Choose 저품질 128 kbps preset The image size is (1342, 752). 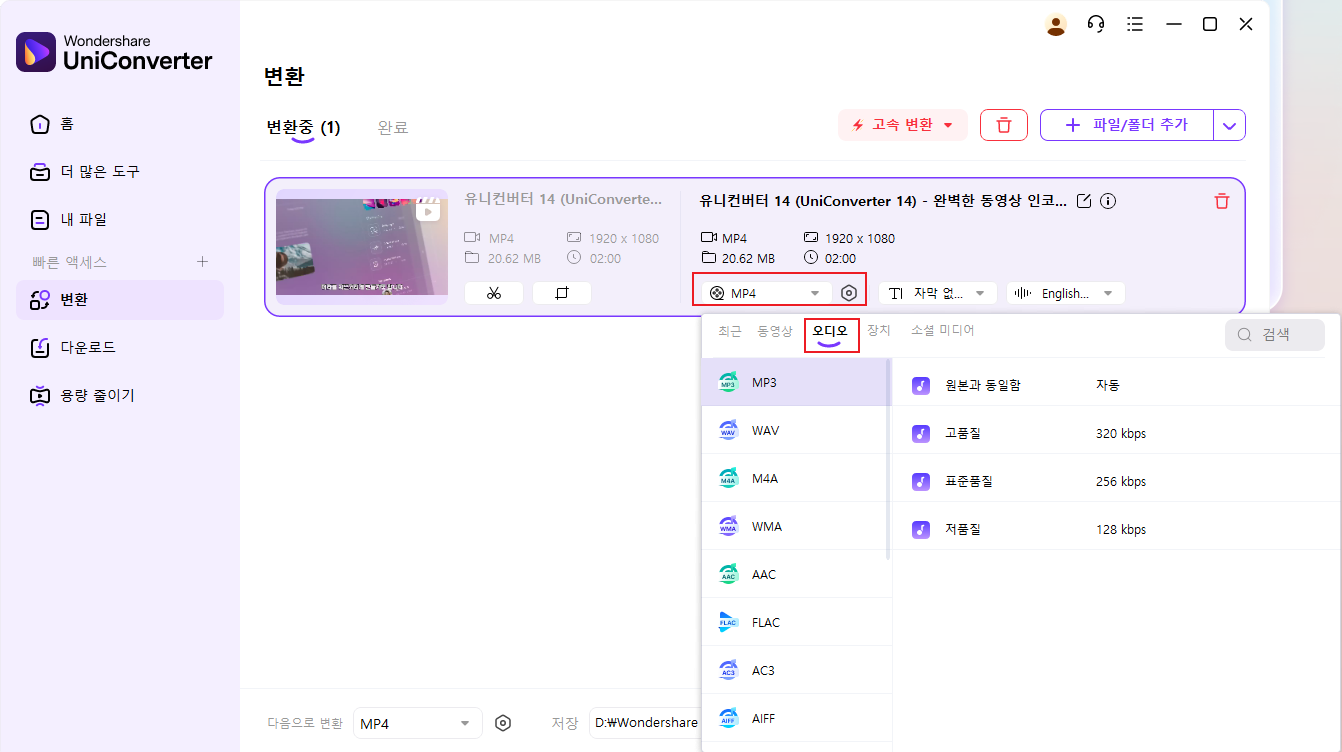coord(1116,529)
